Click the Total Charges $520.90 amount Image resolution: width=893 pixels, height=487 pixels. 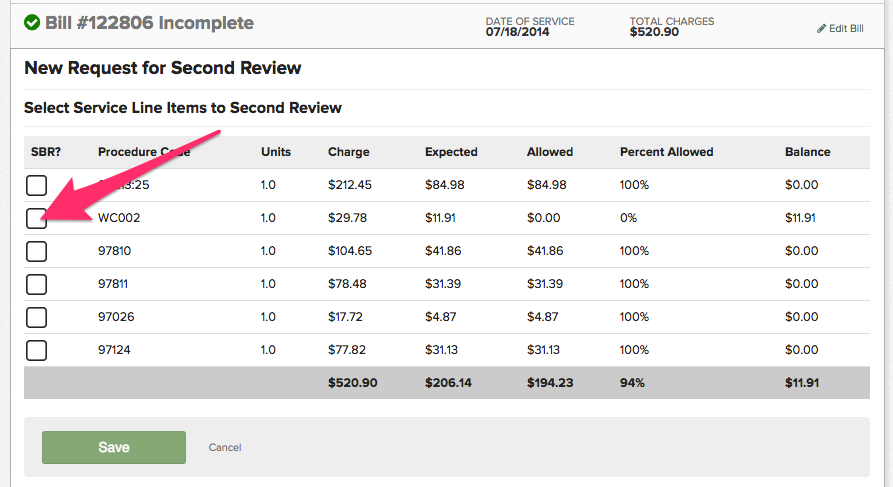point(654,32)
